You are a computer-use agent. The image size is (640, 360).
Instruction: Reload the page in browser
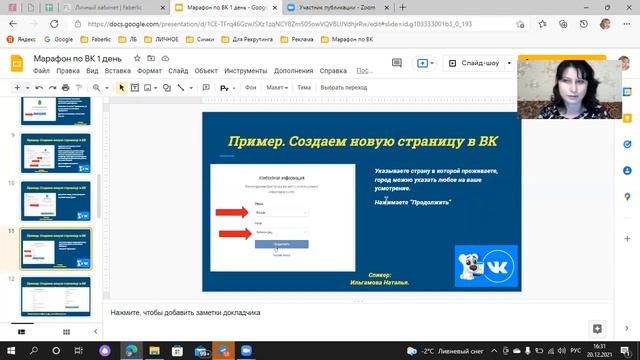[54, 24]
